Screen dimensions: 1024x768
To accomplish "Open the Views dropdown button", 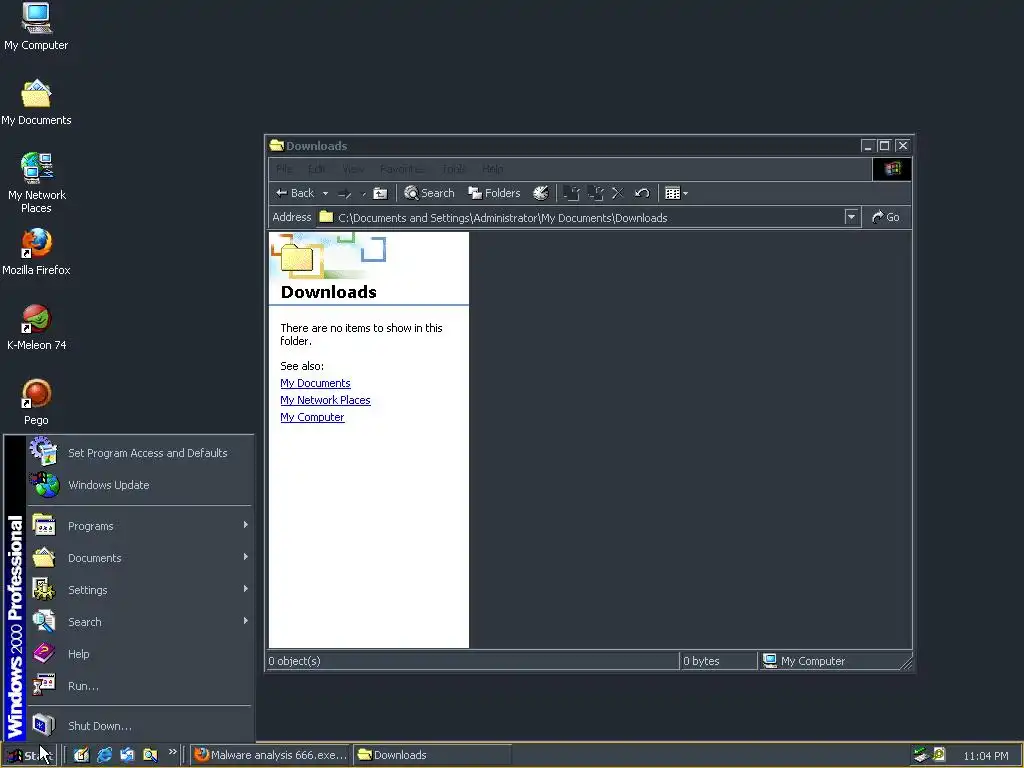I will (x=676, y=193).
